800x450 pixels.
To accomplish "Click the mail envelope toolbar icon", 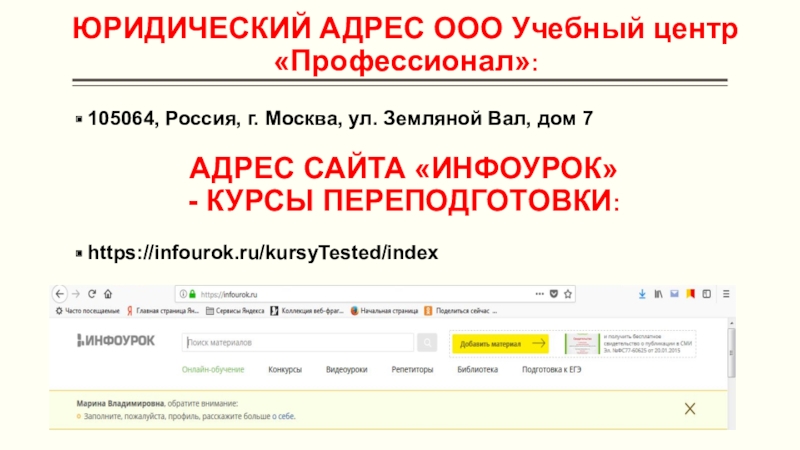I will pyautogui.click(x=674, y=294).
